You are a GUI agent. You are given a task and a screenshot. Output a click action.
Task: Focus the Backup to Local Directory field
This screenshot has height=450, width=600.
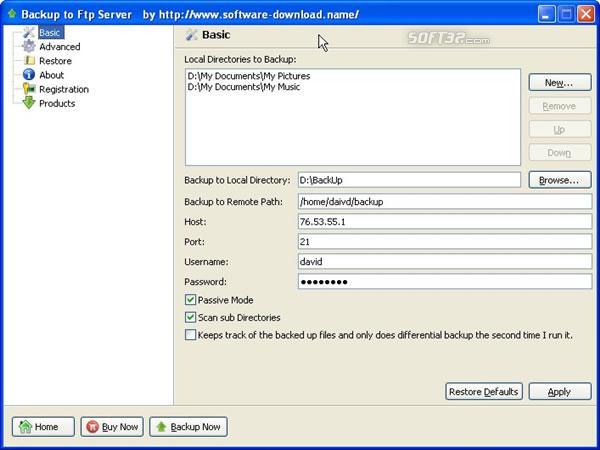pyautogui.click(x=409, y=180)
